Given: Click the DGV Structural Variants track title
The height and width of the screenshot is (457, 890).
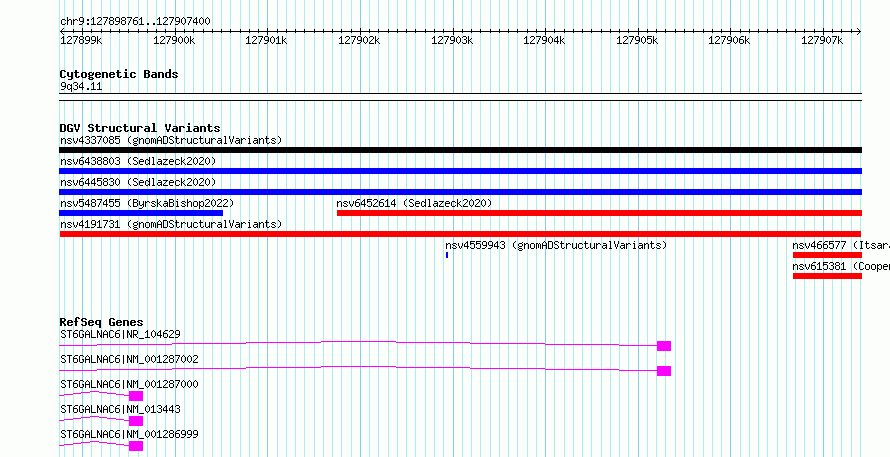Looking at the screenshot, I should coord(140,128).
